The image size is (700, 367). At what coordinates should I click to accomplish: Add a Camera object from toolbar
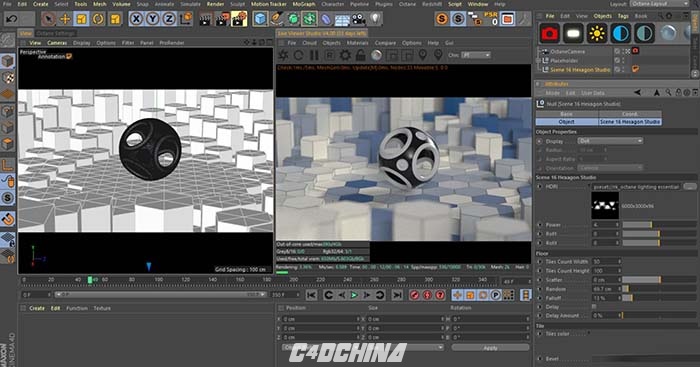358,19
